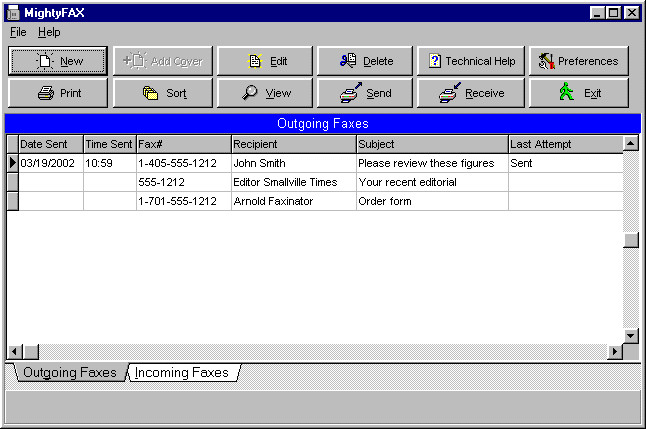
Task: Click the Technical Help button label
Action: pos(480,61)
